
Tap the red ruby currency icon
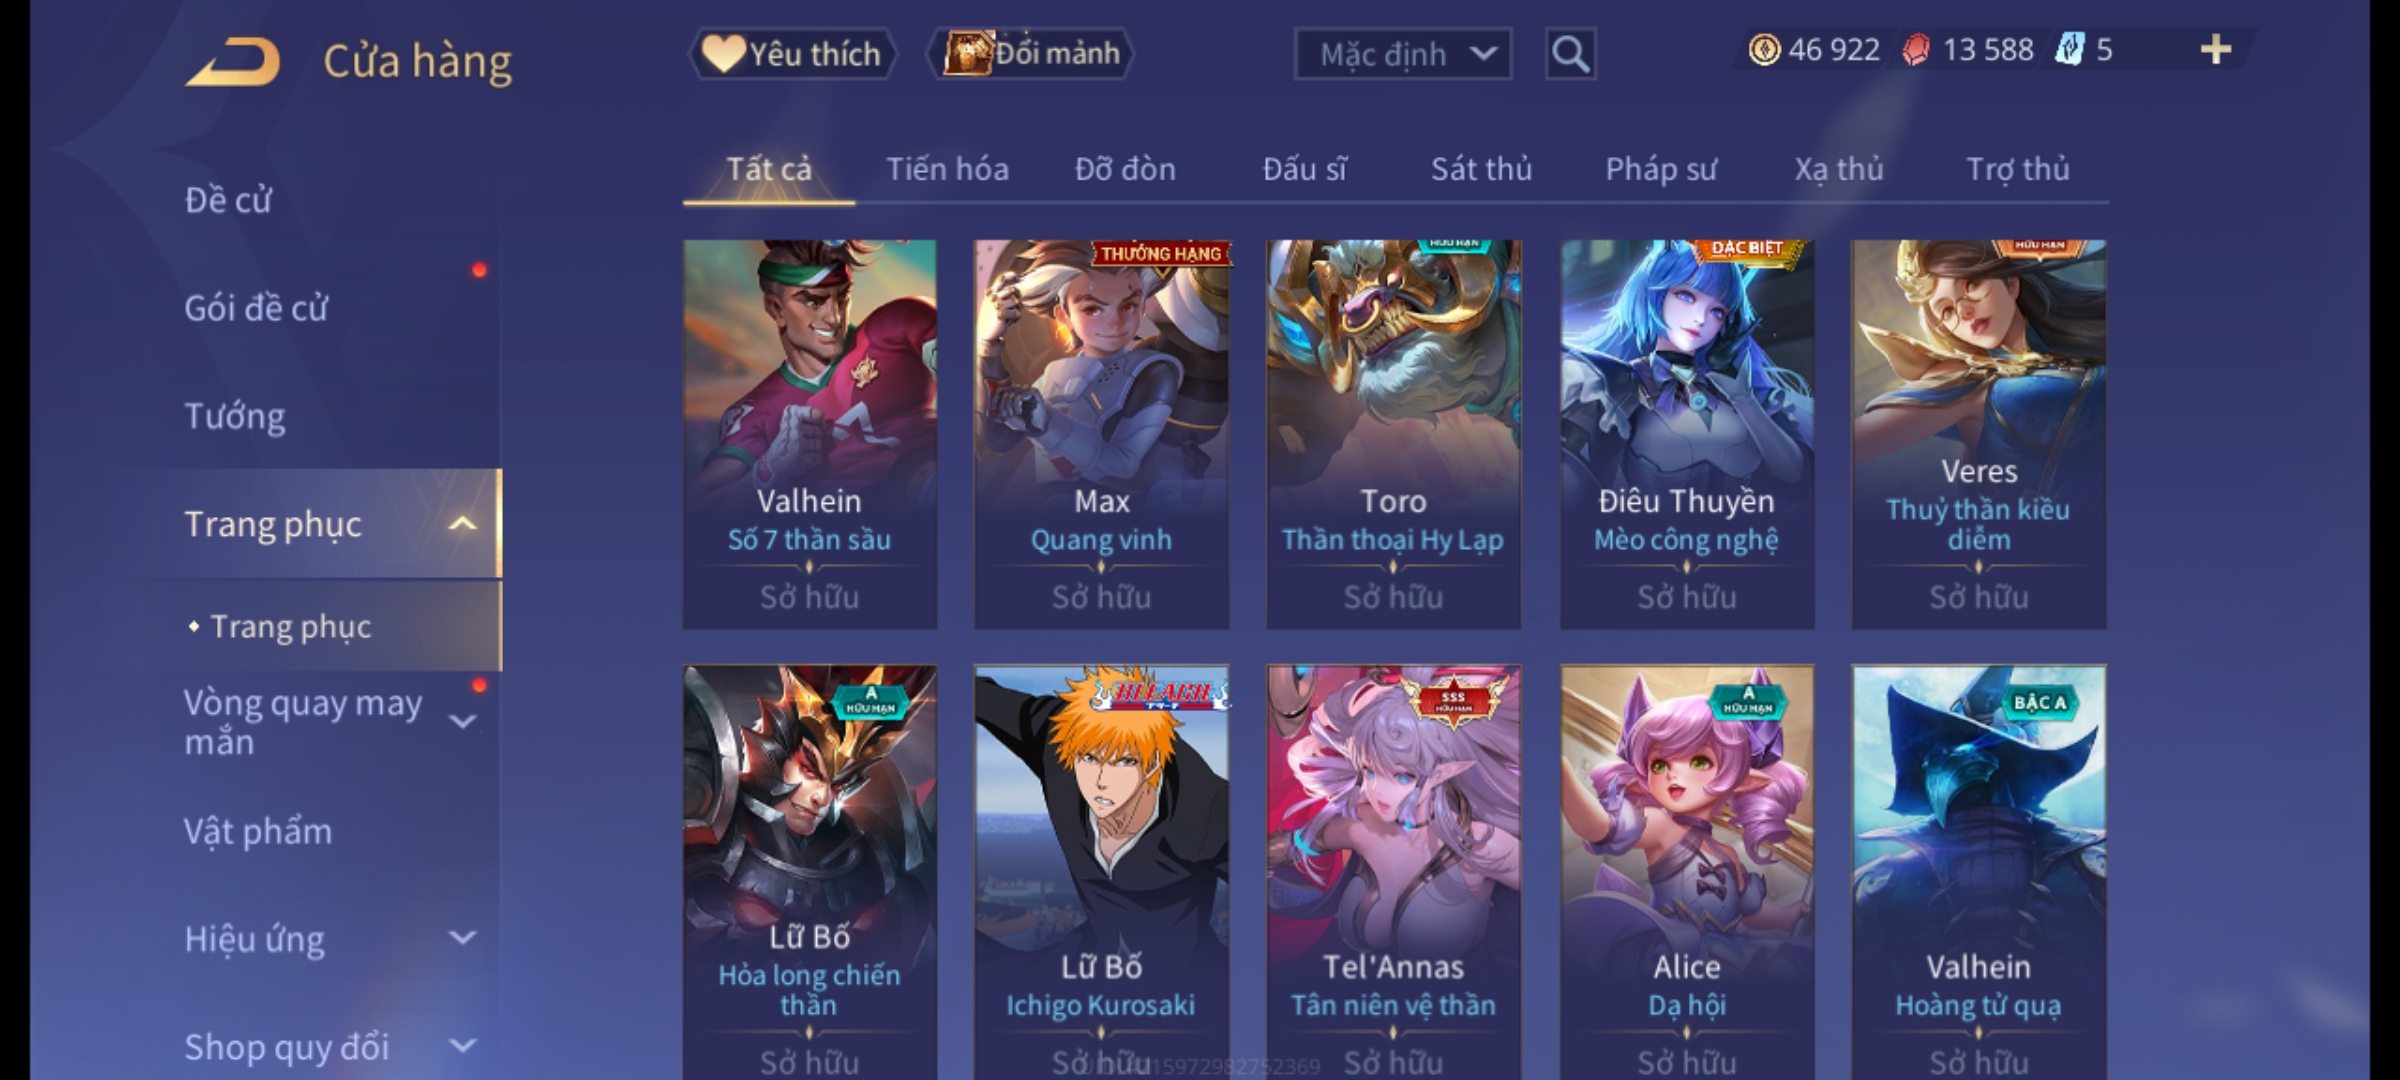pos(1916,50)
